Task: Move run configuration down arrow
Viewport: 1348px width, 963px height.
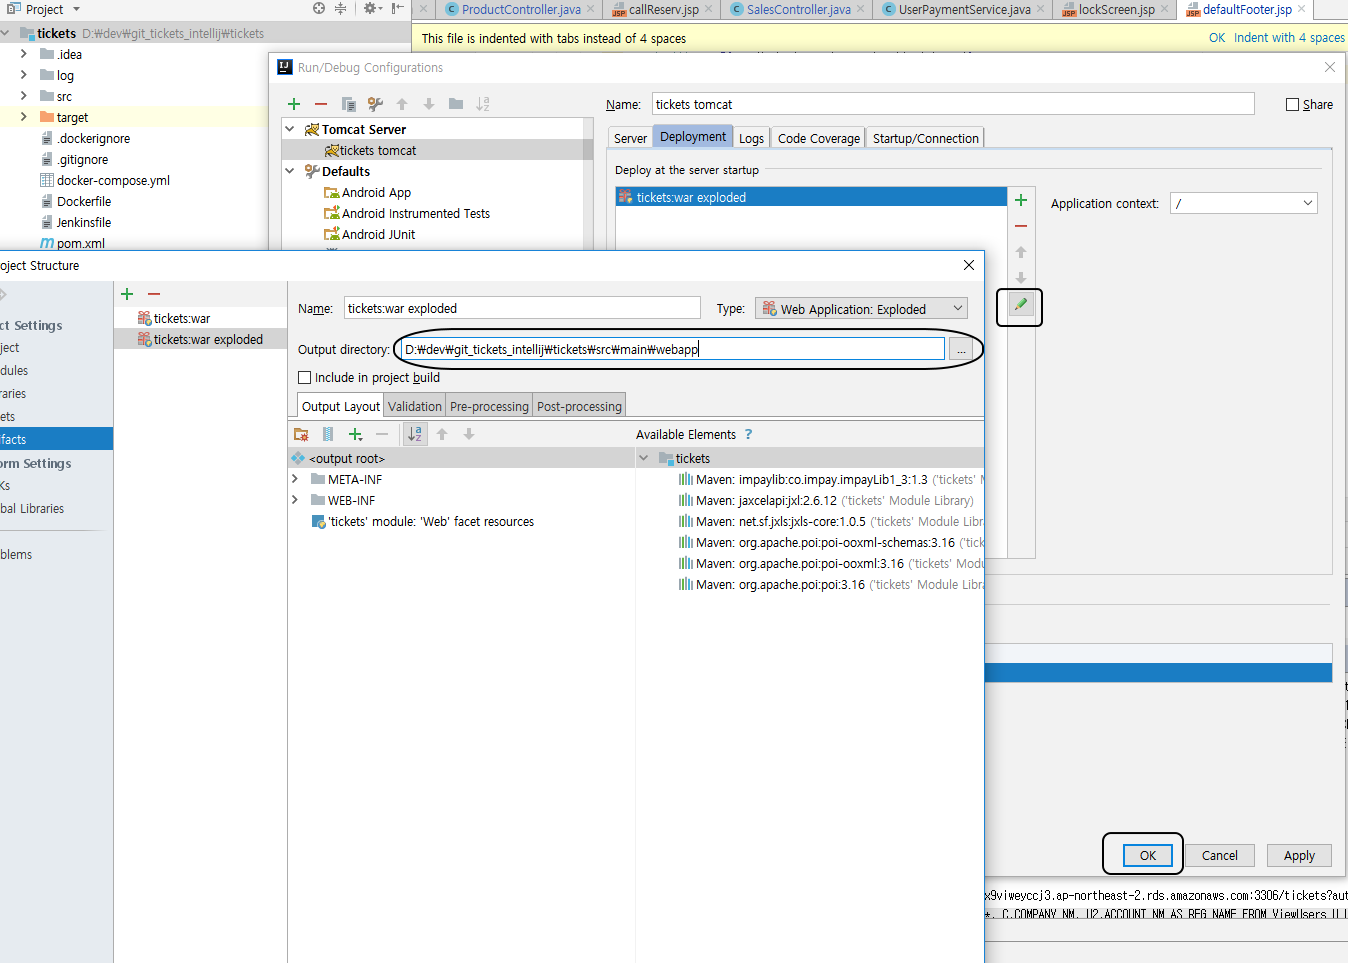Action: point(429,104)
